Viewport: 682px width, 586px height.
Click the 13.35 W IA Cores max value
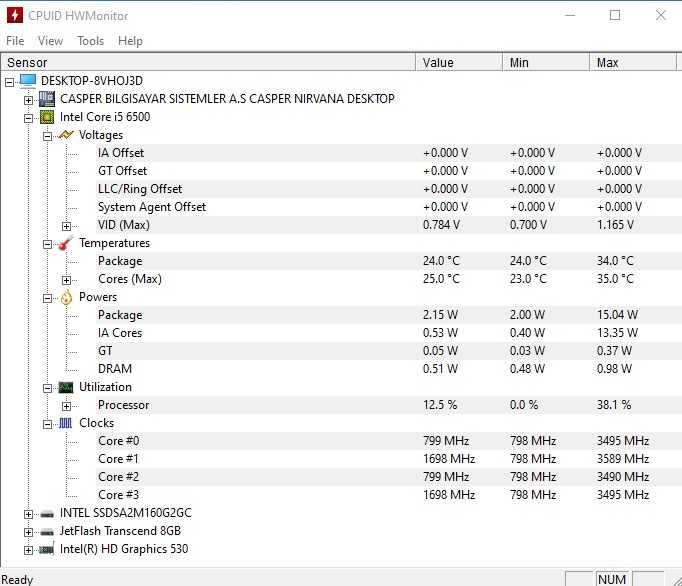617,333
